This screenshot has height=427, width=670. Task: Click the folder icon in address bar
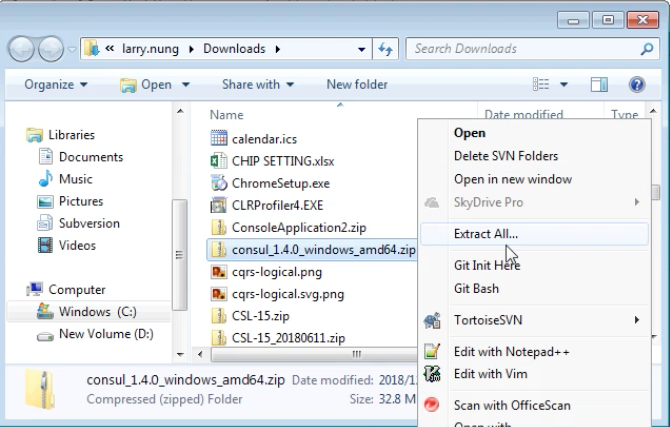91,48
